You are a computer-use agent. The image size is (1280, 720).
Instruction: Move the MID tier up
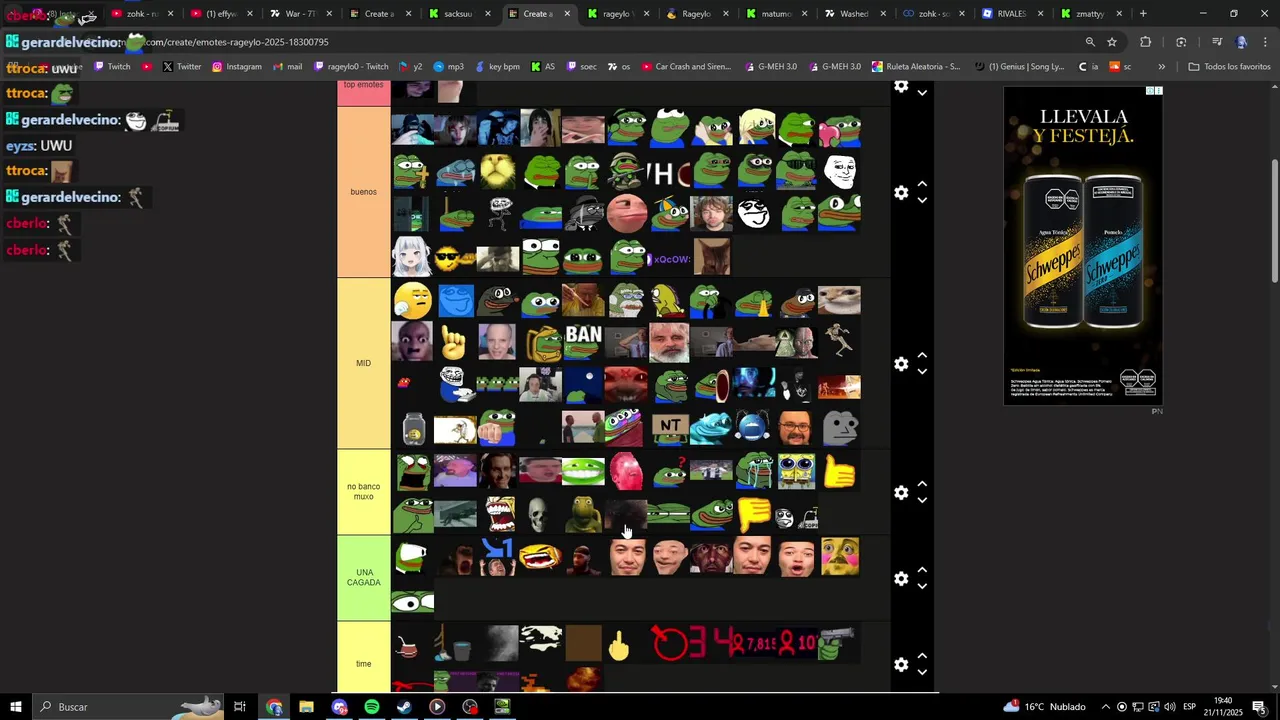tap(922, 356)
